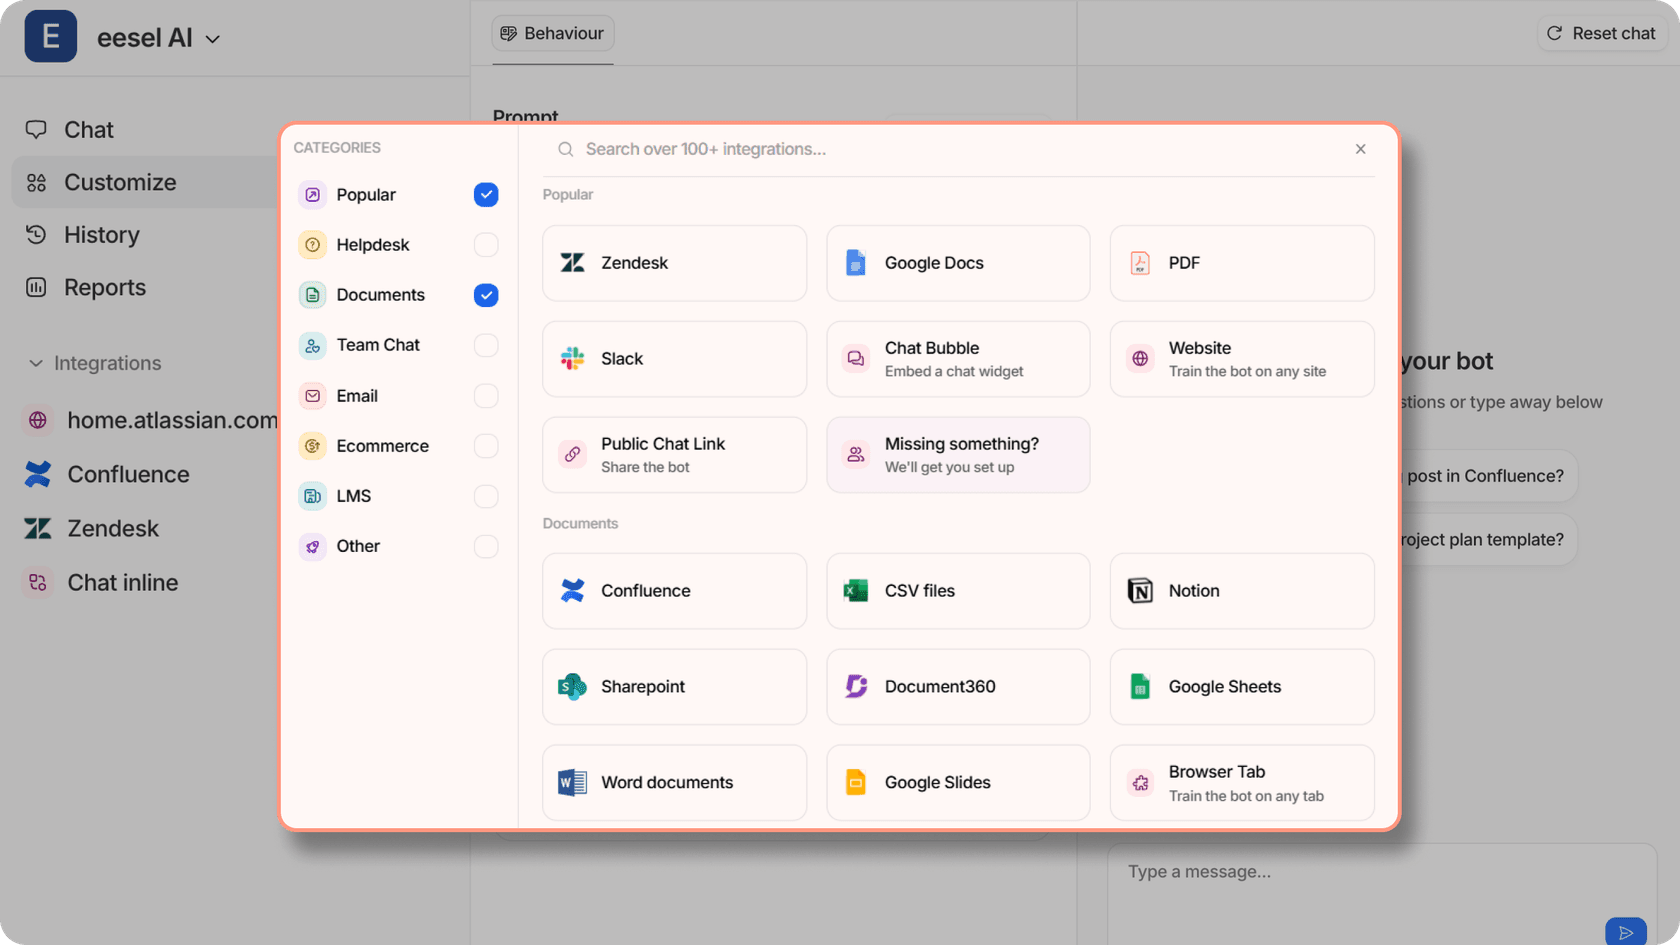
Task: Uncheck the Documents category checkbox
Action: point(486,295)
